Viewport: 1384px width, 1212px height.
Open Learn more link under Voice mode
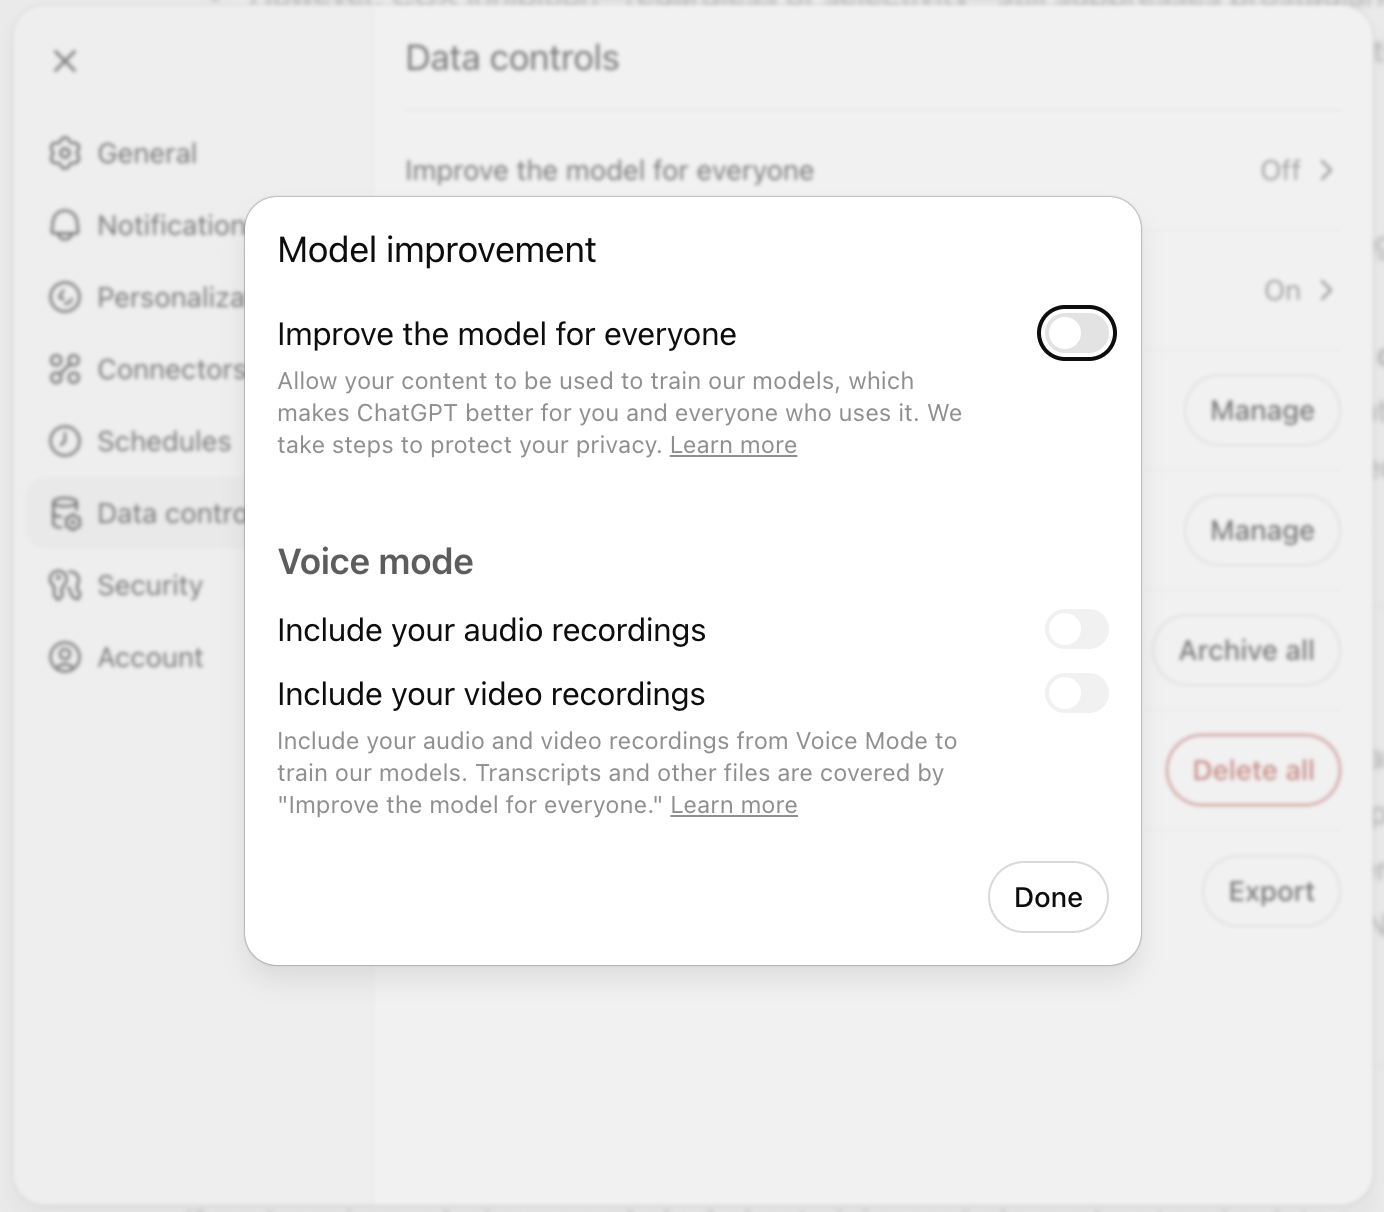tap(733, 805)
